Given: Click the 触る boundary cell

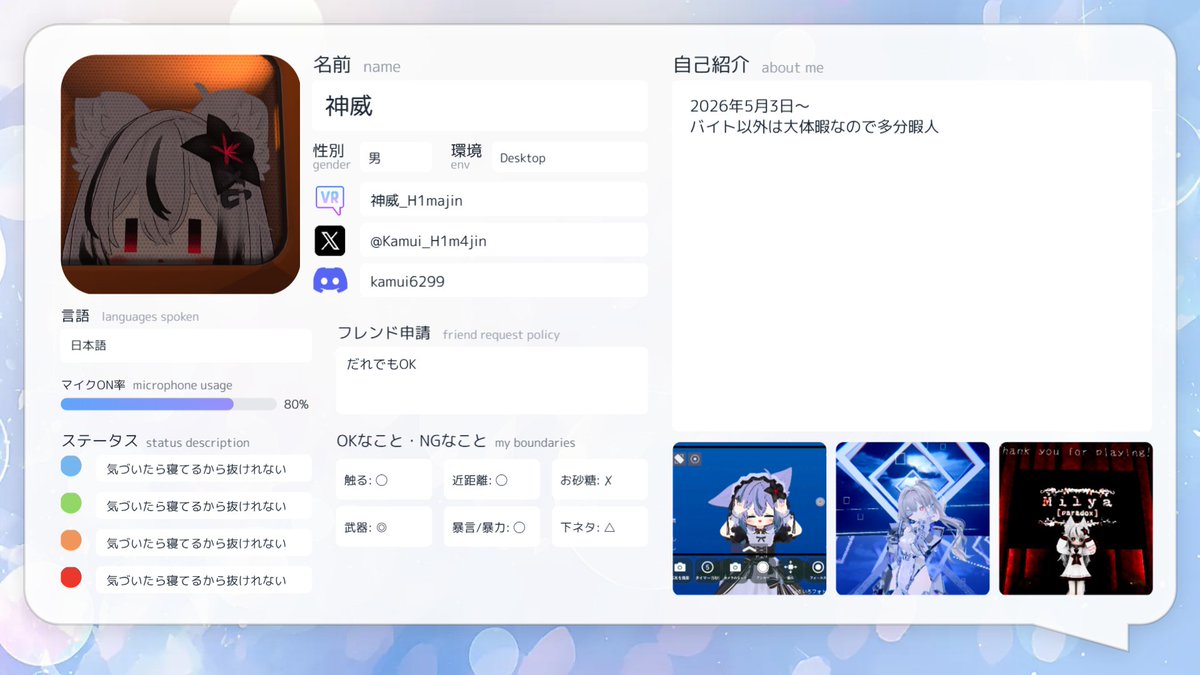Looking at the screenshot, I should point(384,480).
